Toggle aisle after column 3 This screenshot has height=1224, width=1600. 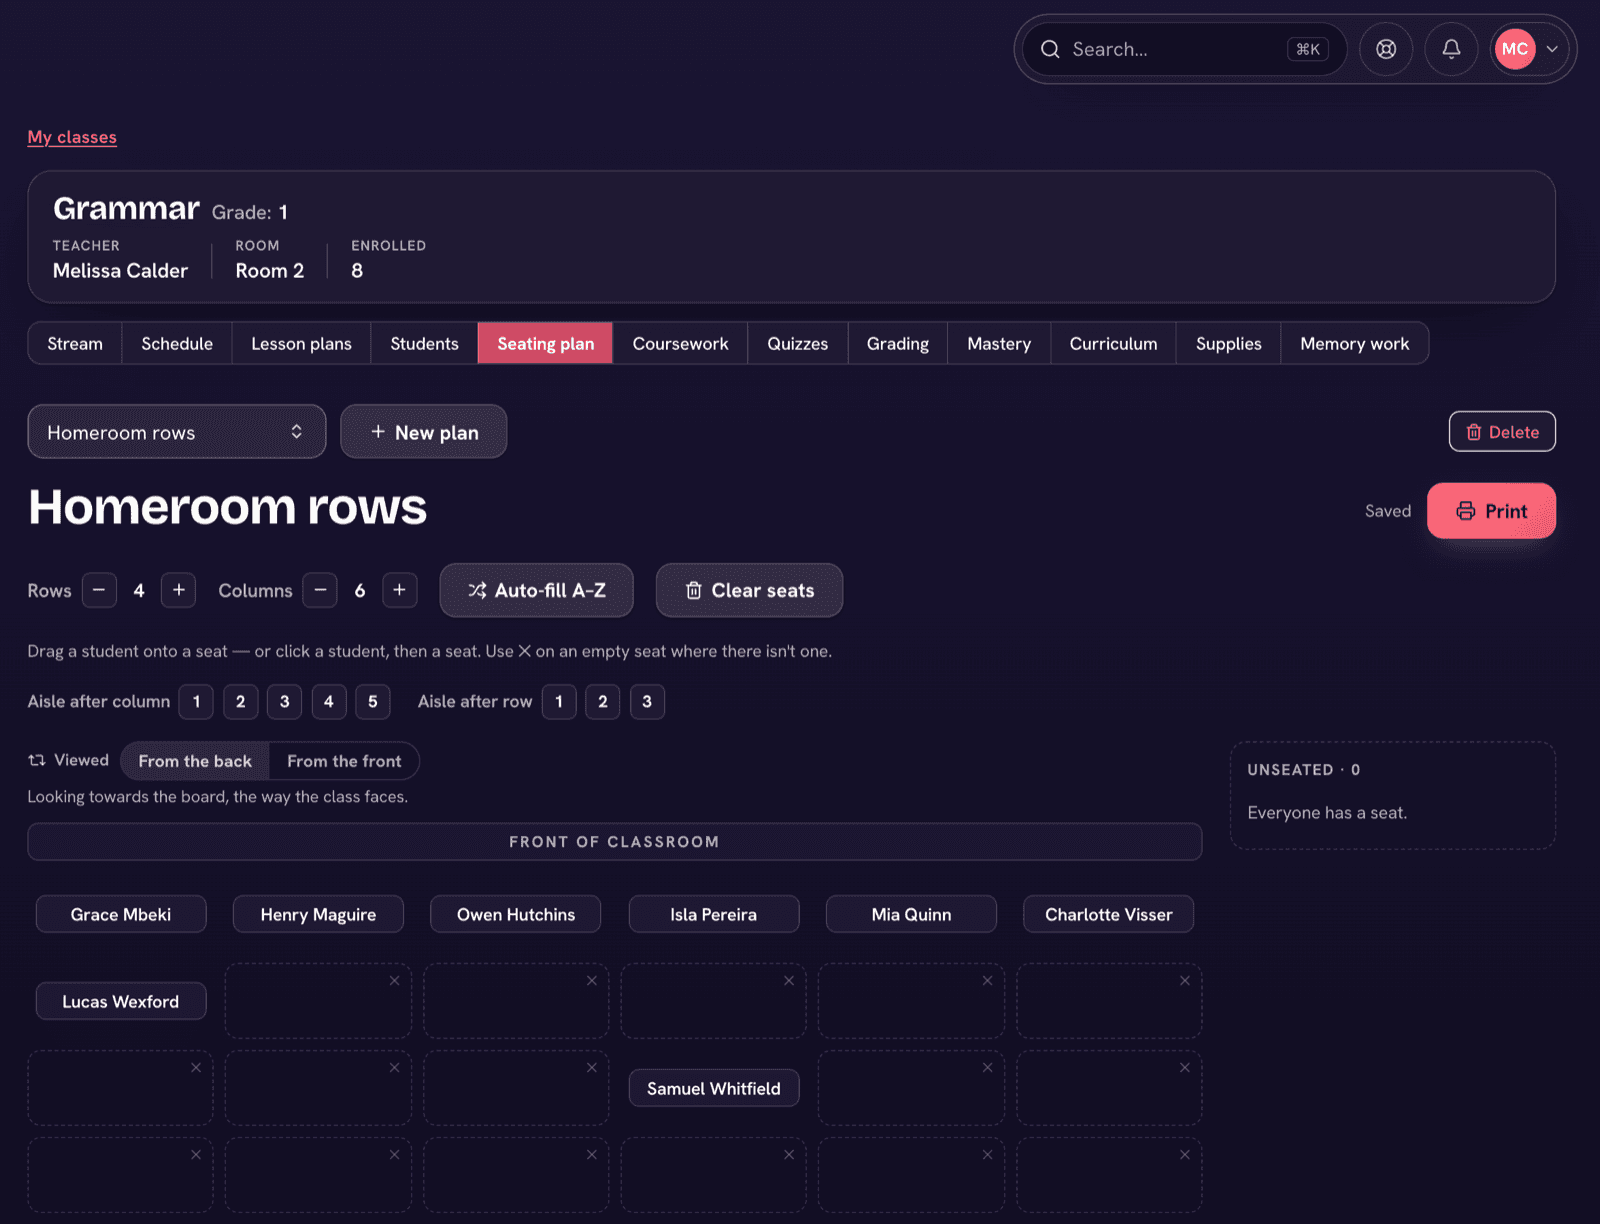click(x=284, y=701)
